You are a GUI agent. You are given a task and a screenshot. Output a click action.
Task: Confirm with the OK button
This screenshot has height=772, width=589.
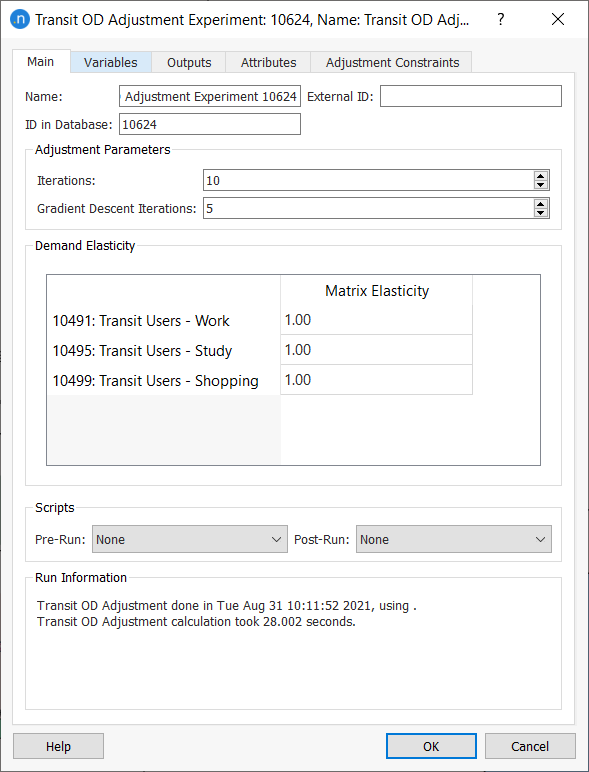pyautogui.click(x=431, y=746)
